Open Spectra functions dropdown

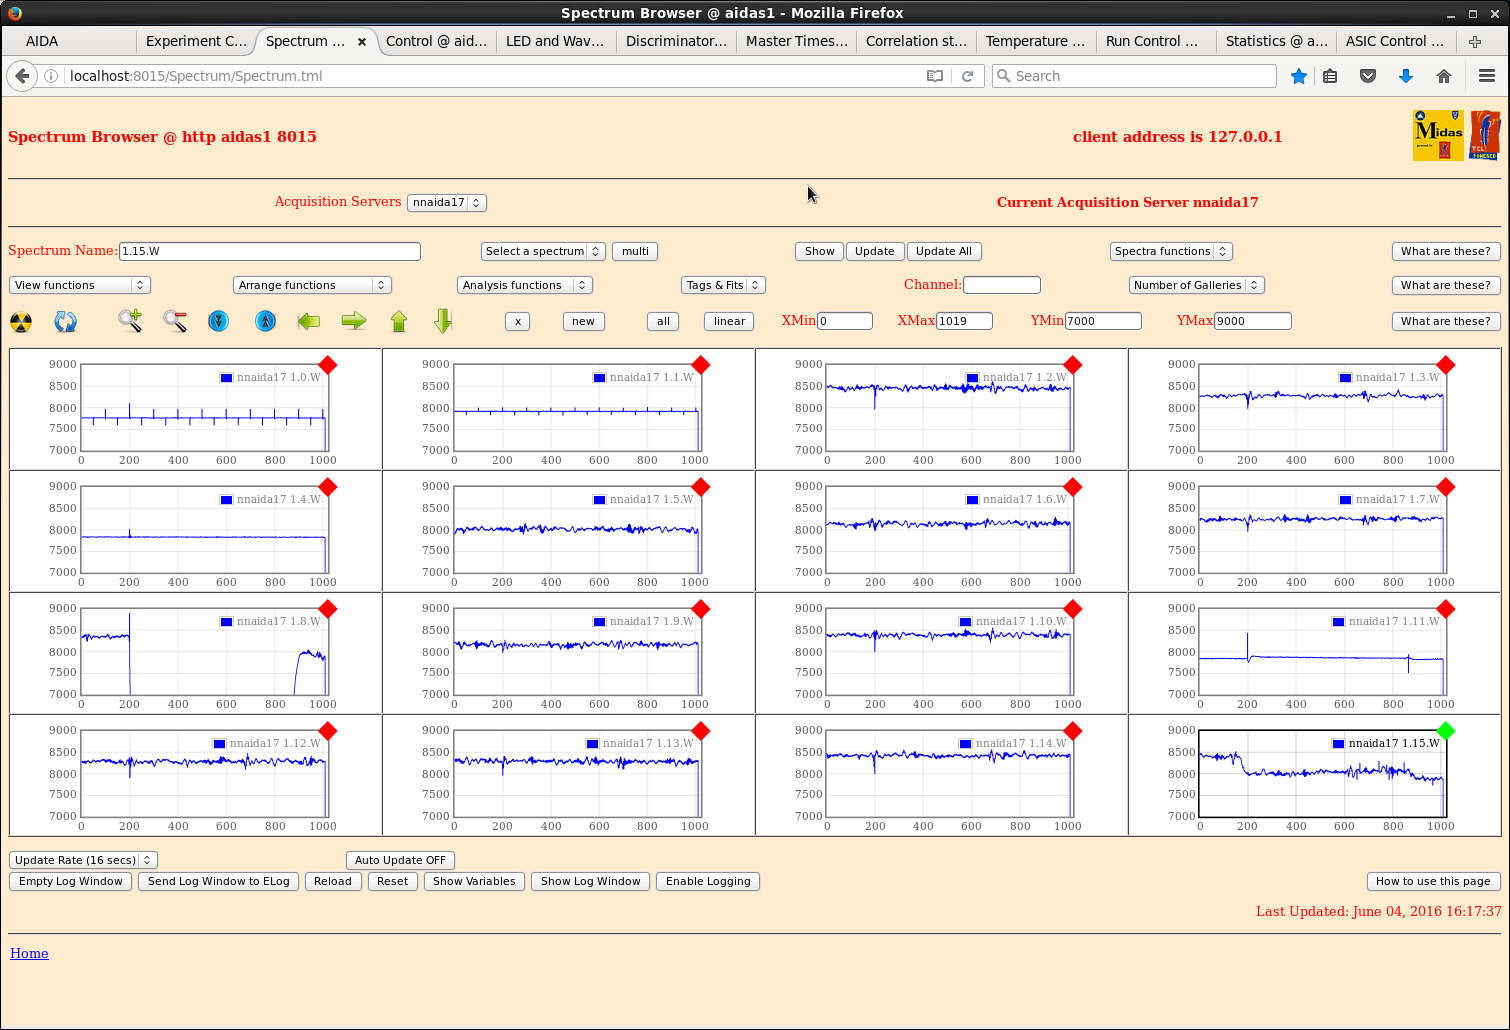tap(1171, 251)
